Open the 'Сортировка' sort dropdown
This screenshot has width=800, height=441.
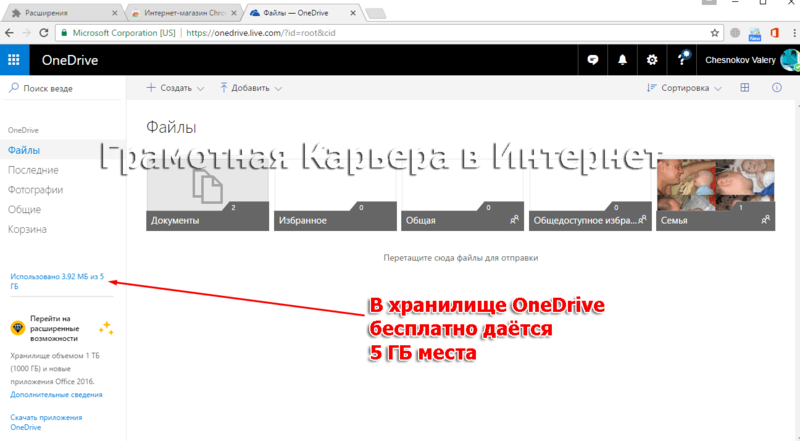coord(684,88)
